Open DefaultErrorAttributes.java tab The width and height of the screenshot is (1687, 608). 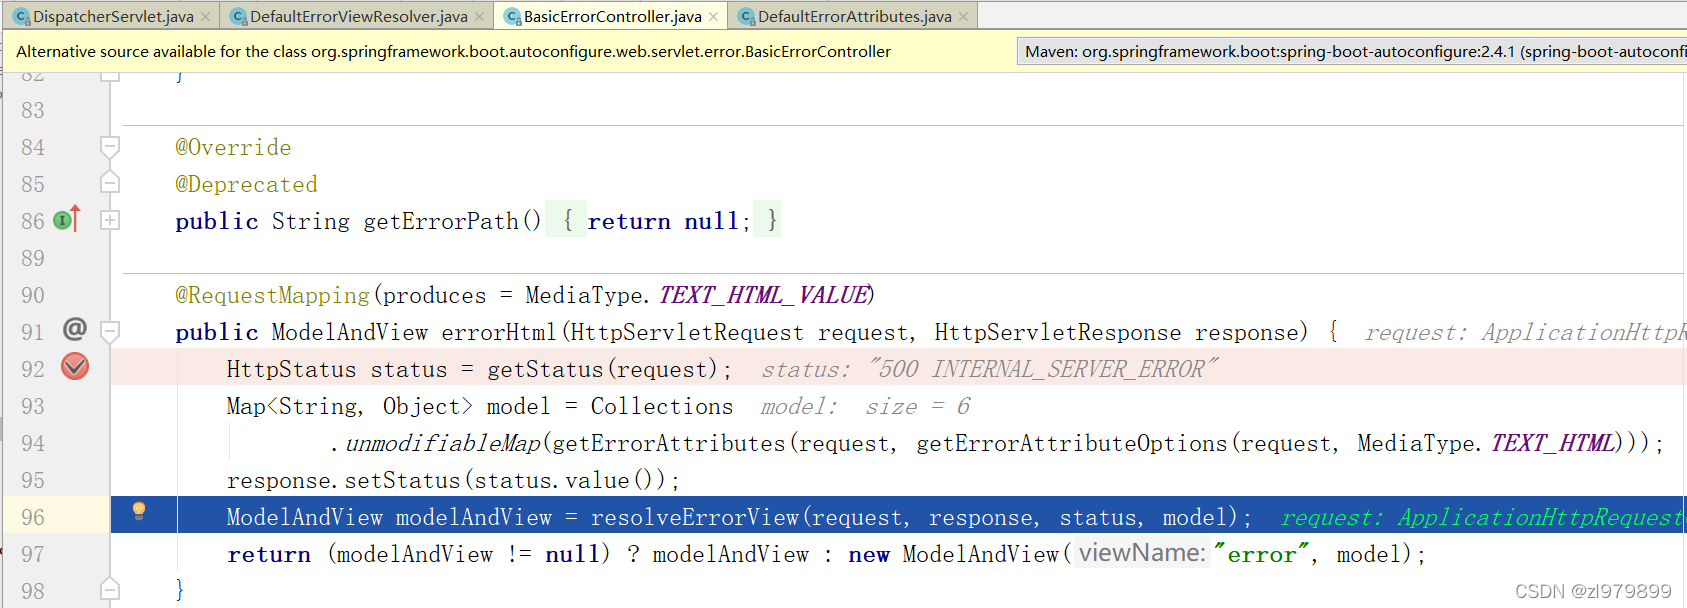click(x=854, y=16)
